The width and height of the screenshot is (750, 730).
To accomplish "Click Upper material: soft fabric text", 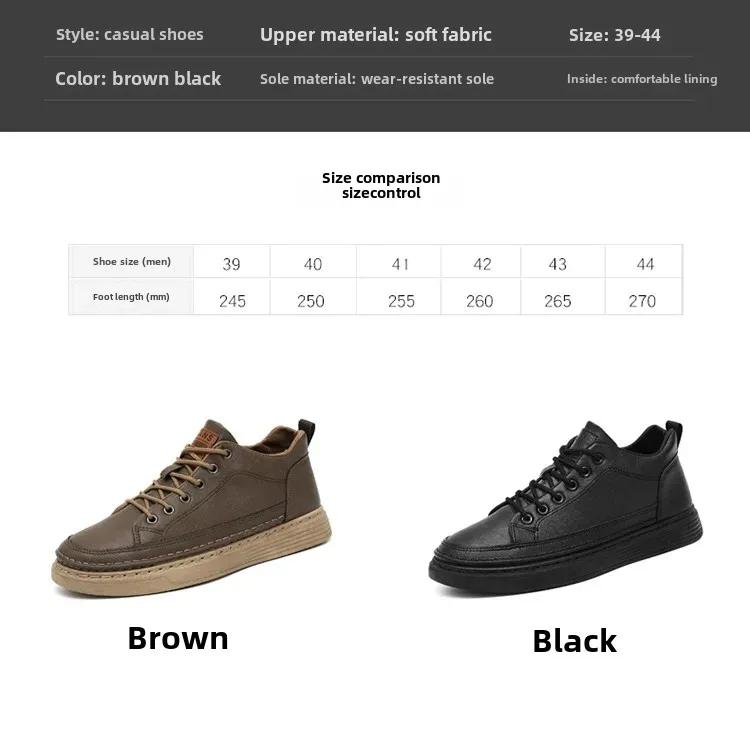I will [x=375, y=35].
